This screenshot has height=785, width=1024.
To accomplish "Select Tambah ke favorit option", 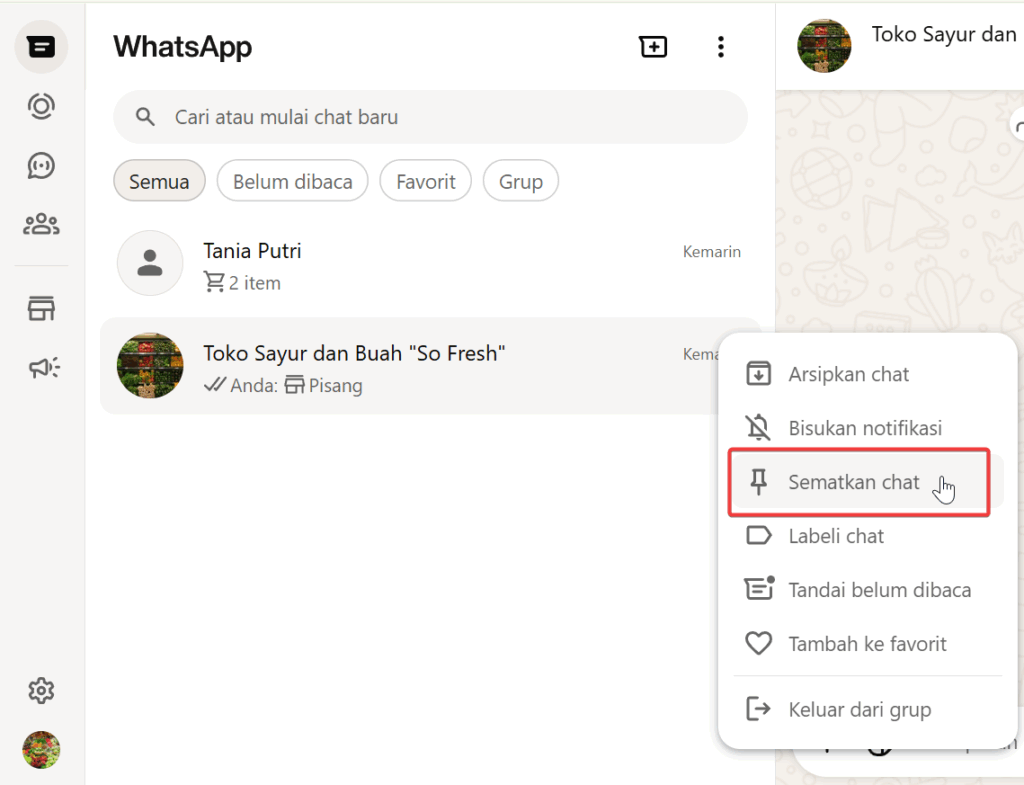I will tap(867, 644).
